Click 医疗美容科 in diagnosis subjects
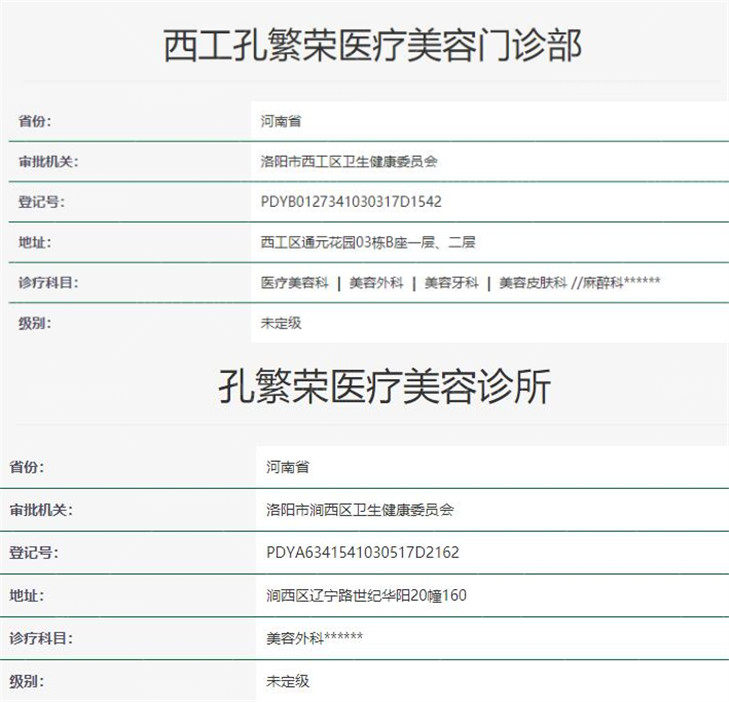729x702 pixels. [294, 282]
